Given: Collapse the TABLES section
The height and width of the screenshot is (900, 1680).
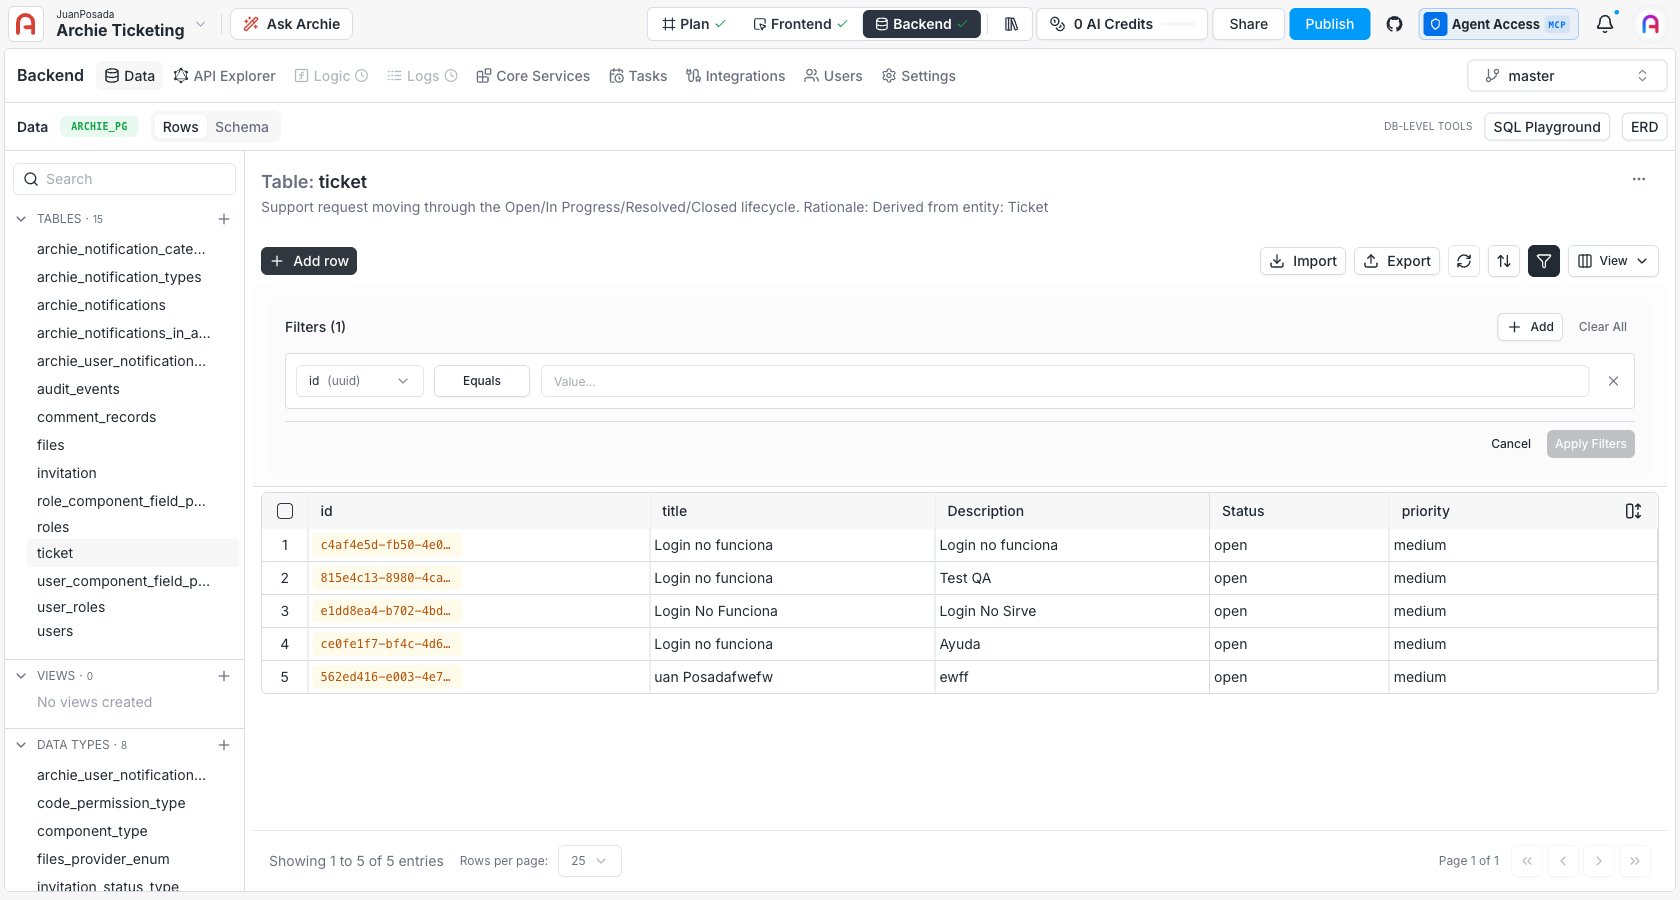Looking at the screenshot, I should [x=21, y=219].
